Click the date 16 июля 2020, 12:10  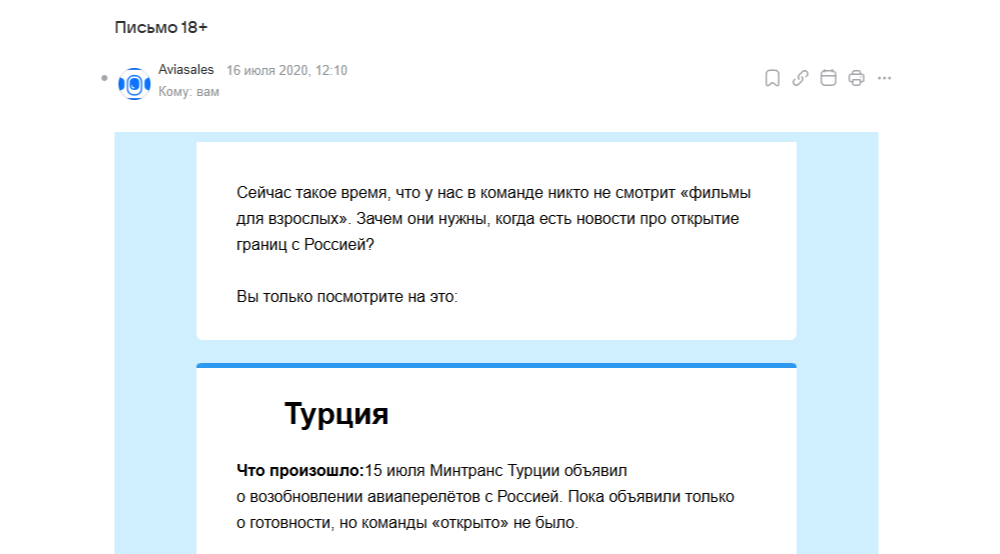[287, 70]
